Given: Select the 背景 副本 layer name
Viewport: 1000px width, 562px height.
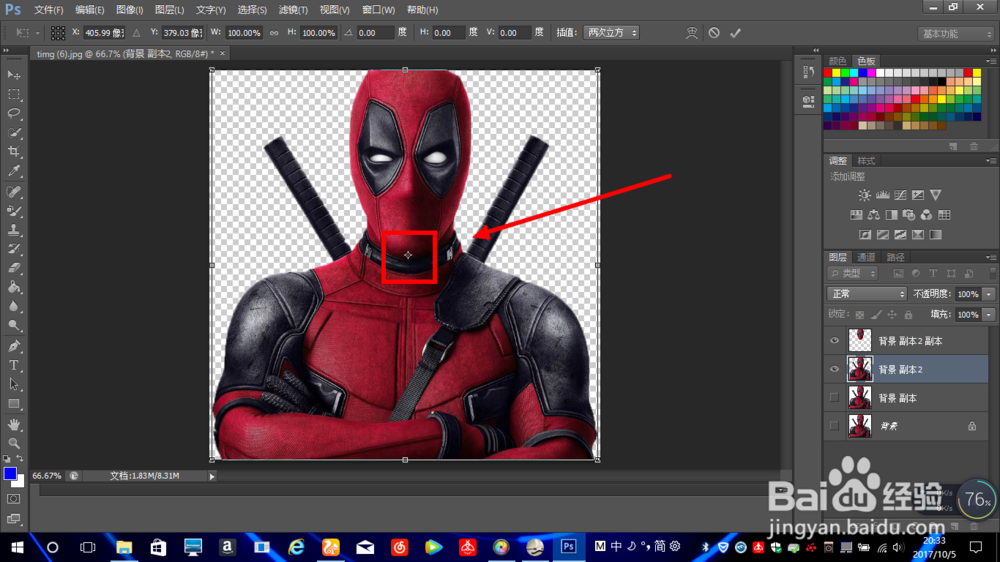Looking at the screenshot, I should [x=898, y=398].
